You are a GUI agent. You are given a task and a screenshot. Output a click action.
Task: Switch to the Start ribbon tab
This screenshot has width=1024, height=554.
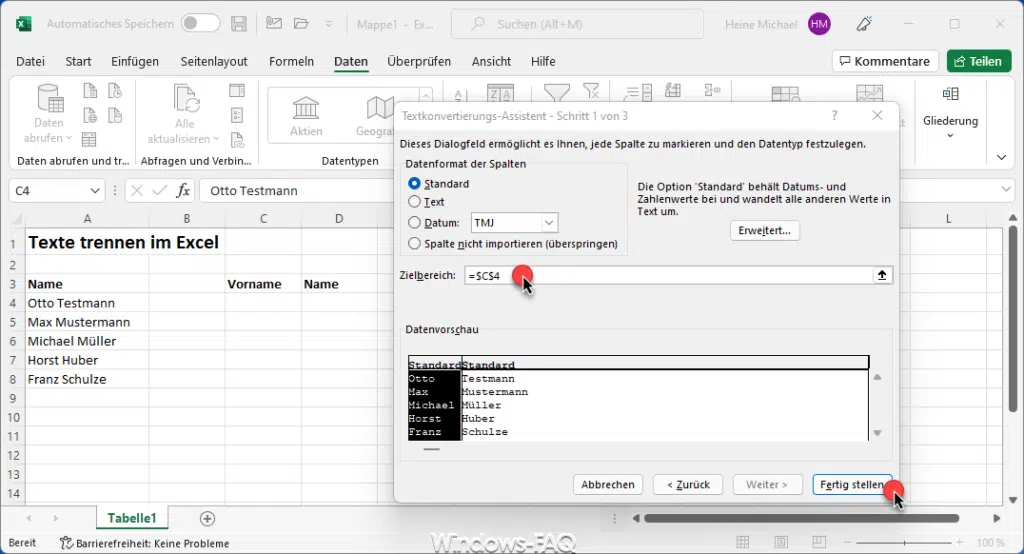point(78,61)
